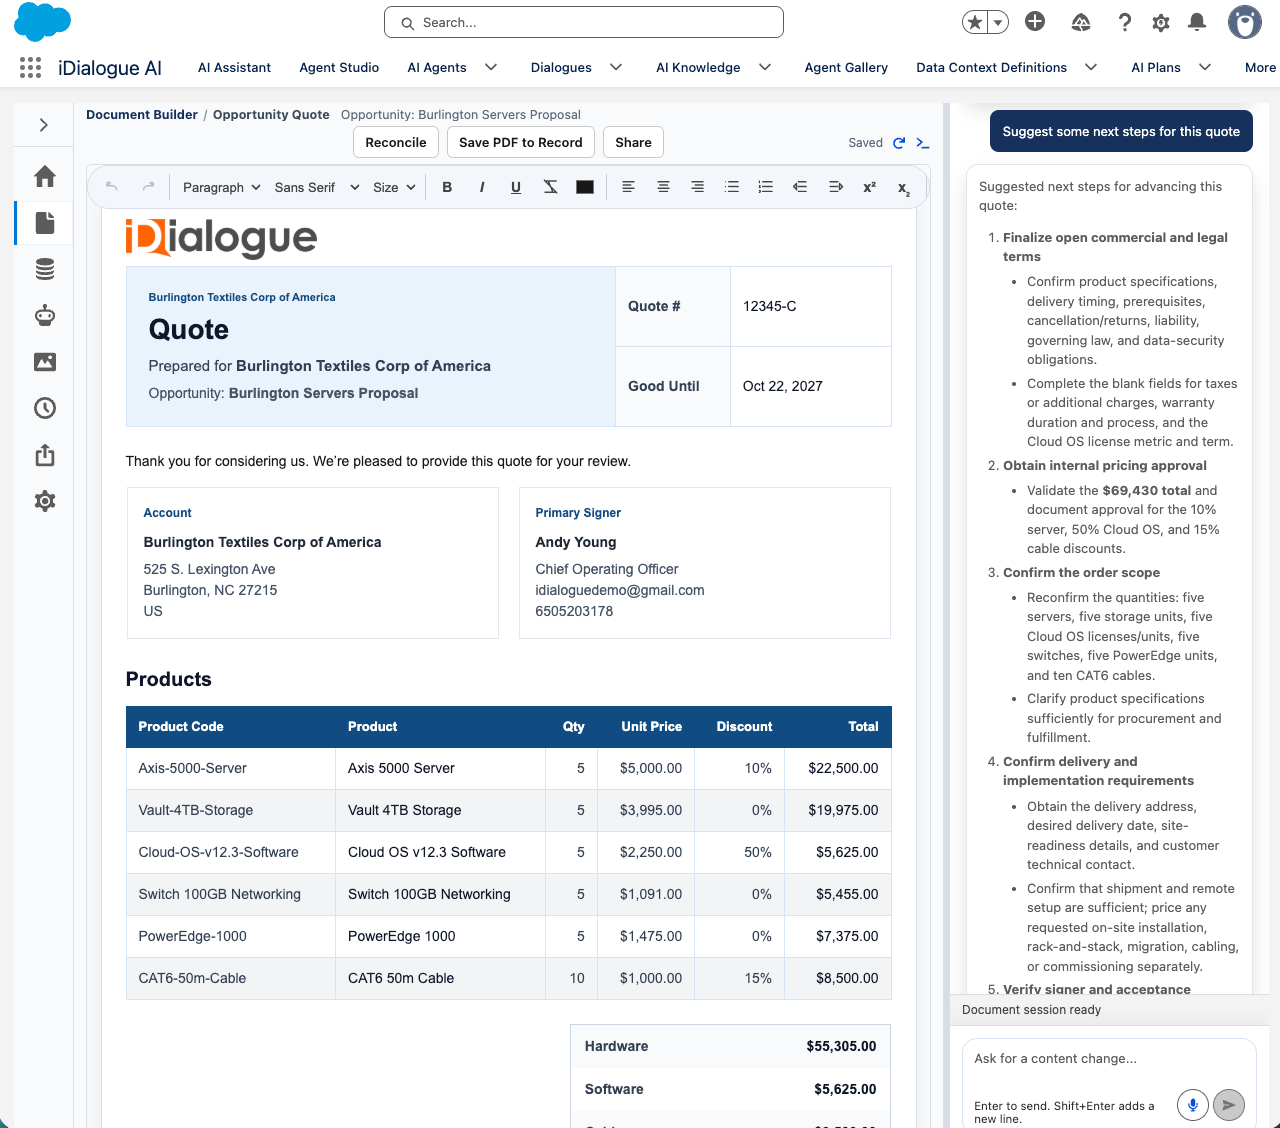The height and width of the screenshot is (1128, 1280).
Task: Expand the left sidebar with the chevron
Action: pos(44,125)
